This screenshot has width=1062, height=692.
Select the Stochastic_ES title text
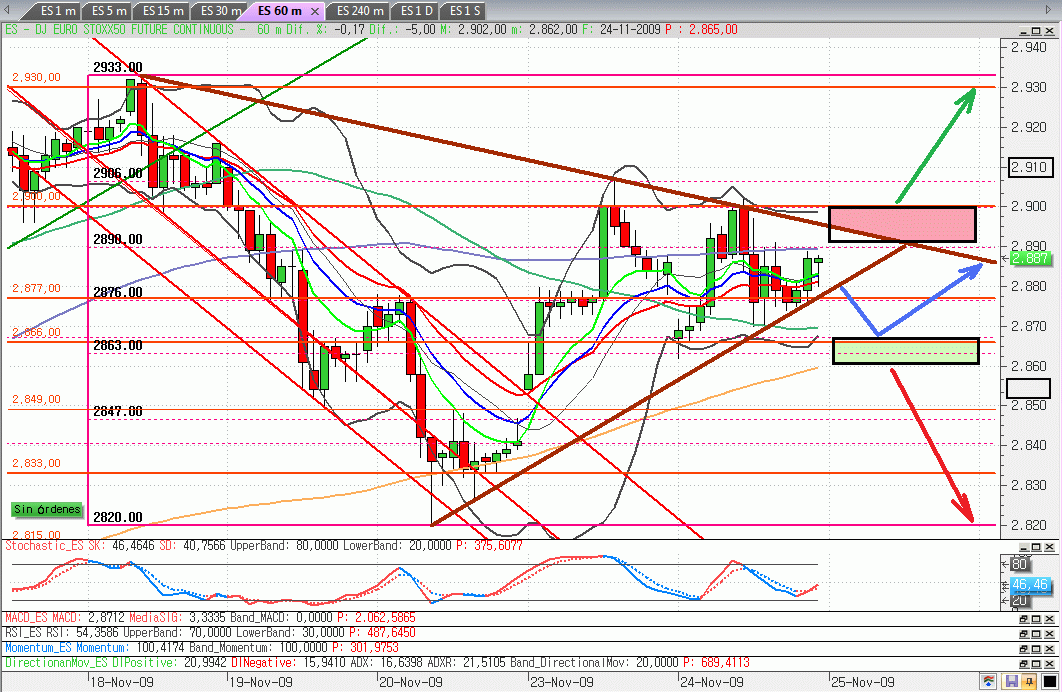click(43, 546)
